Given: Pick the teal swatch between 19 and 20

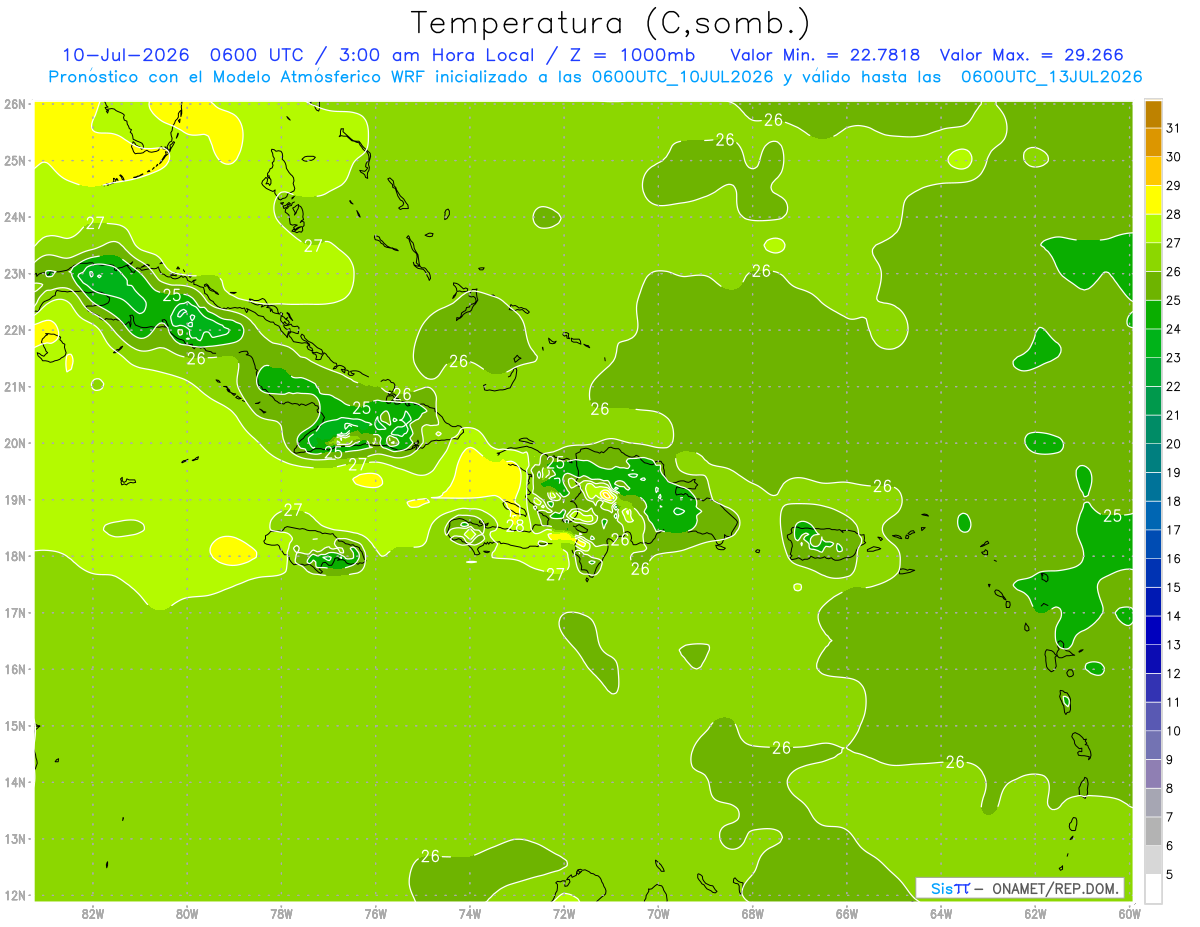Looking at the screenshot, I should tap(1153, 458).
